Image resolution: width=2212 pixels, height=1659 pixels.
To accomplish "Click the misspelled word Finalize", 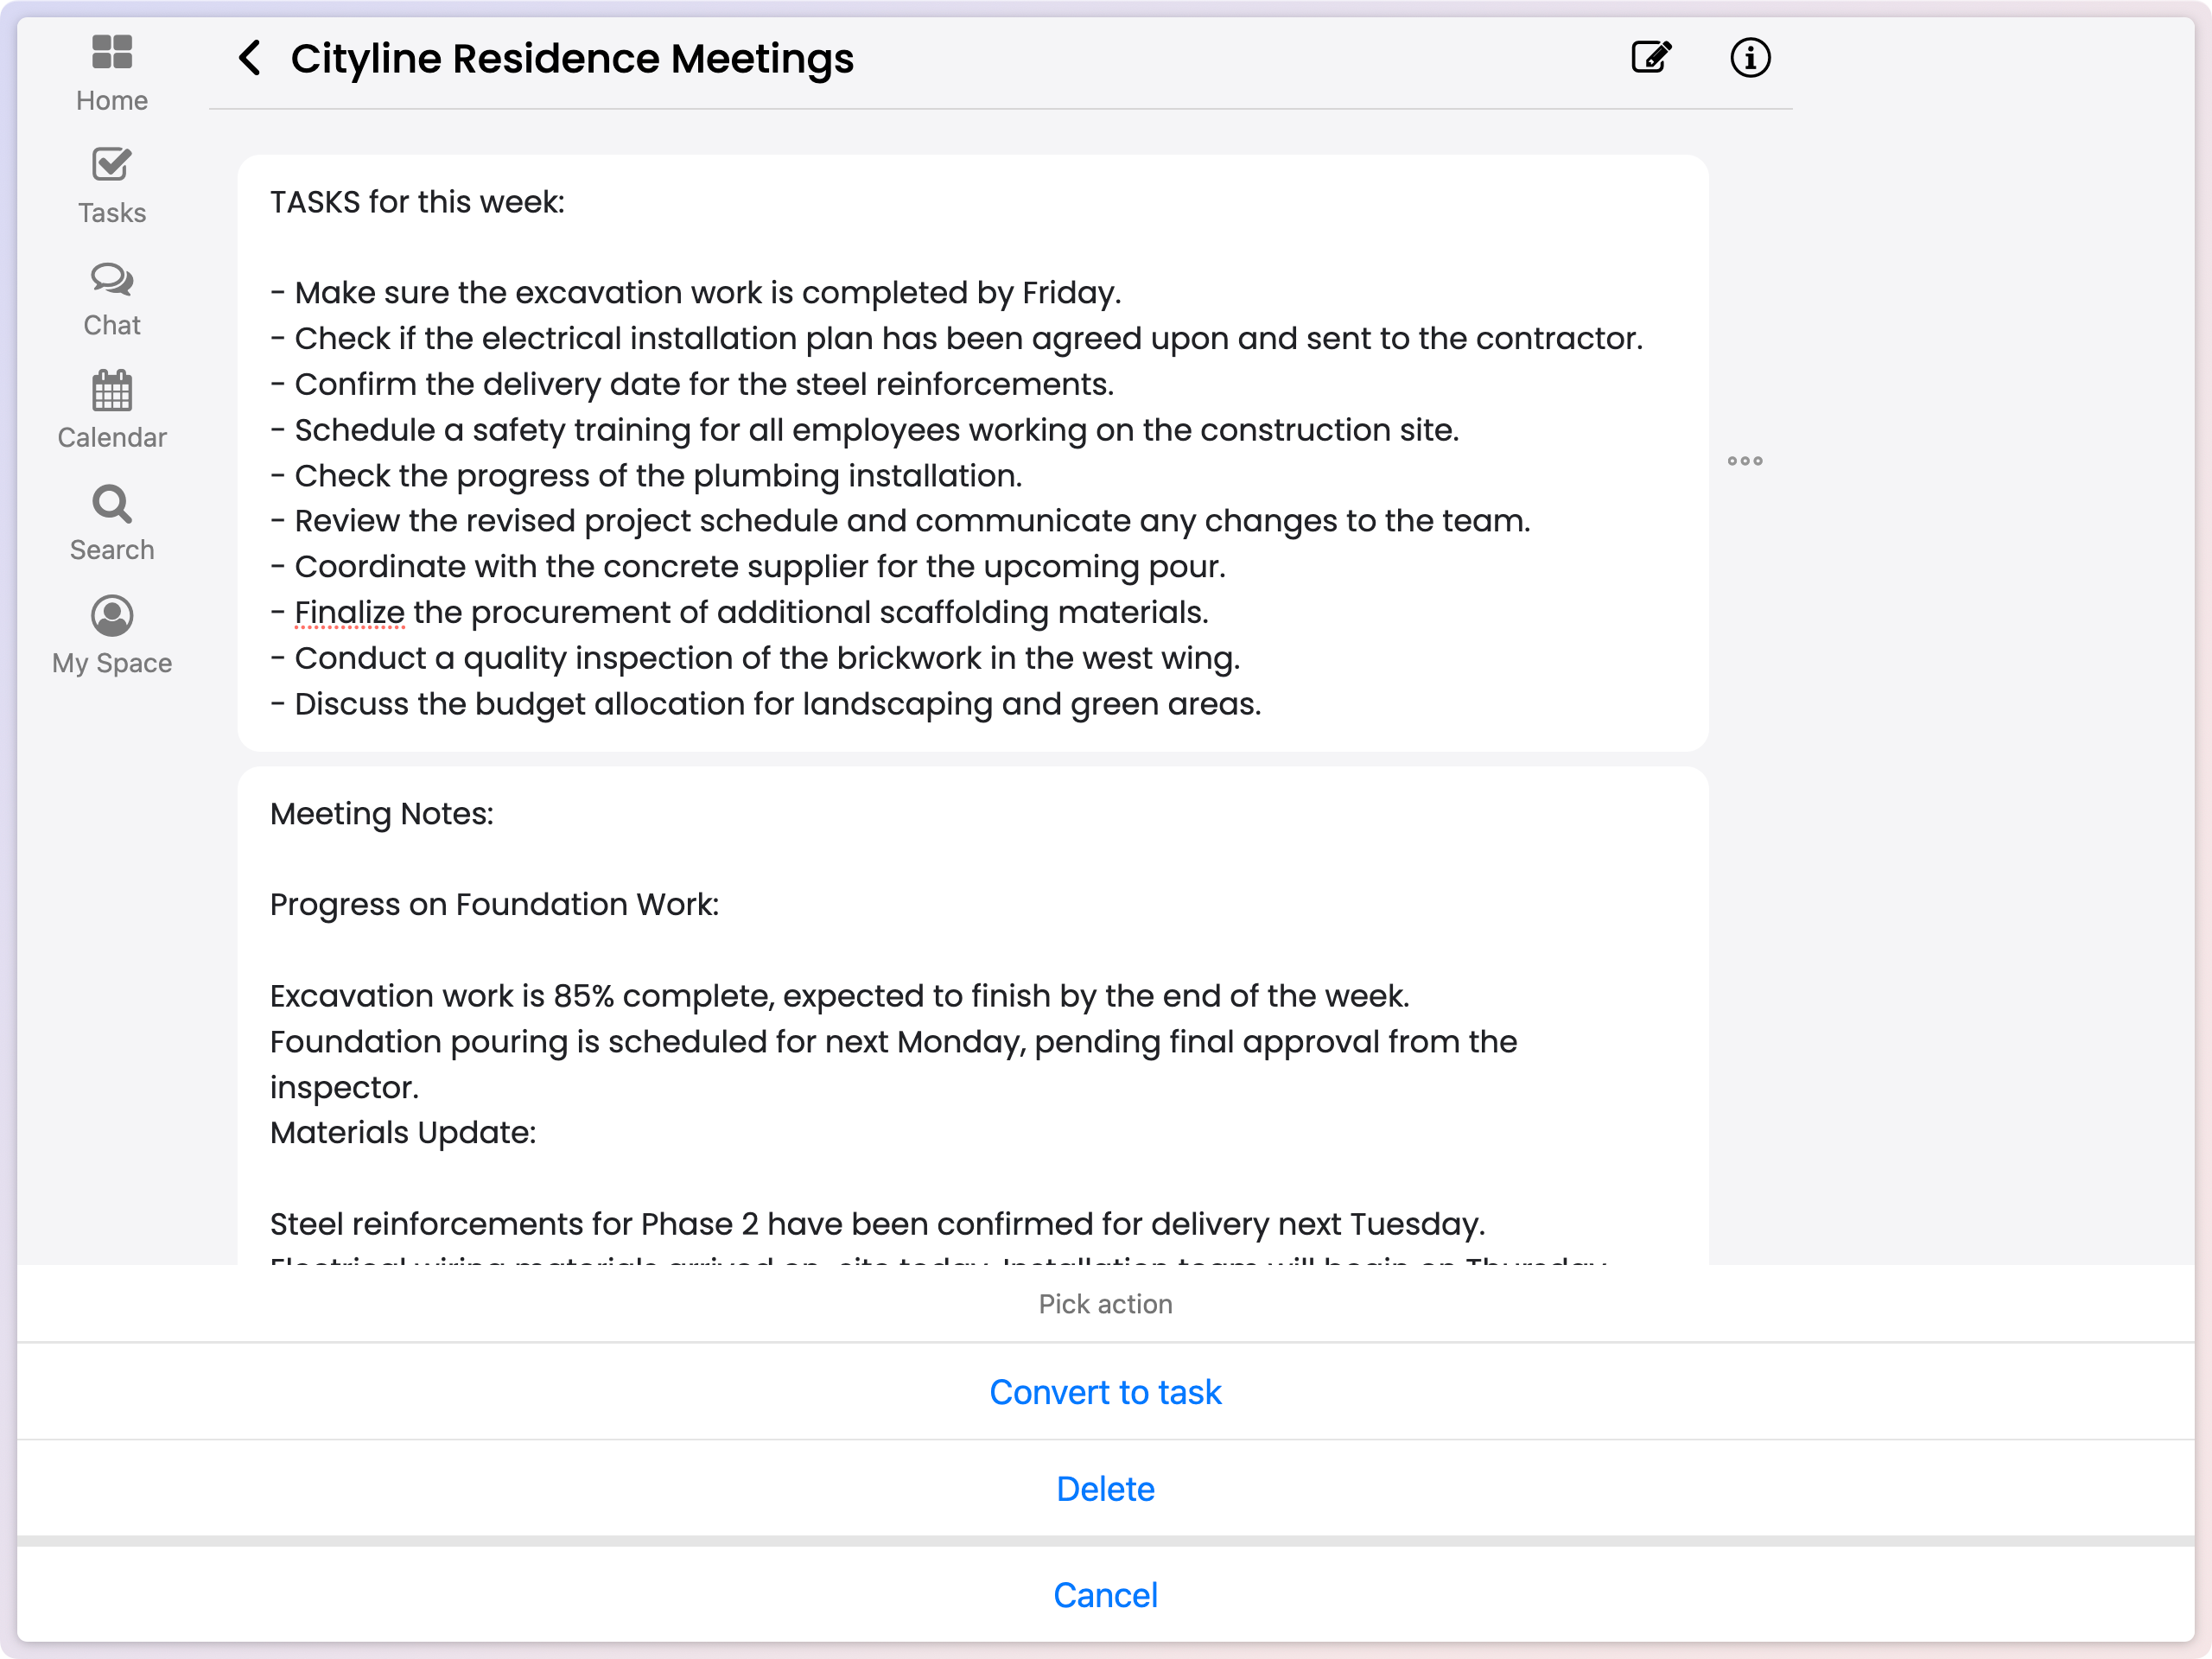I will point(349,612).
